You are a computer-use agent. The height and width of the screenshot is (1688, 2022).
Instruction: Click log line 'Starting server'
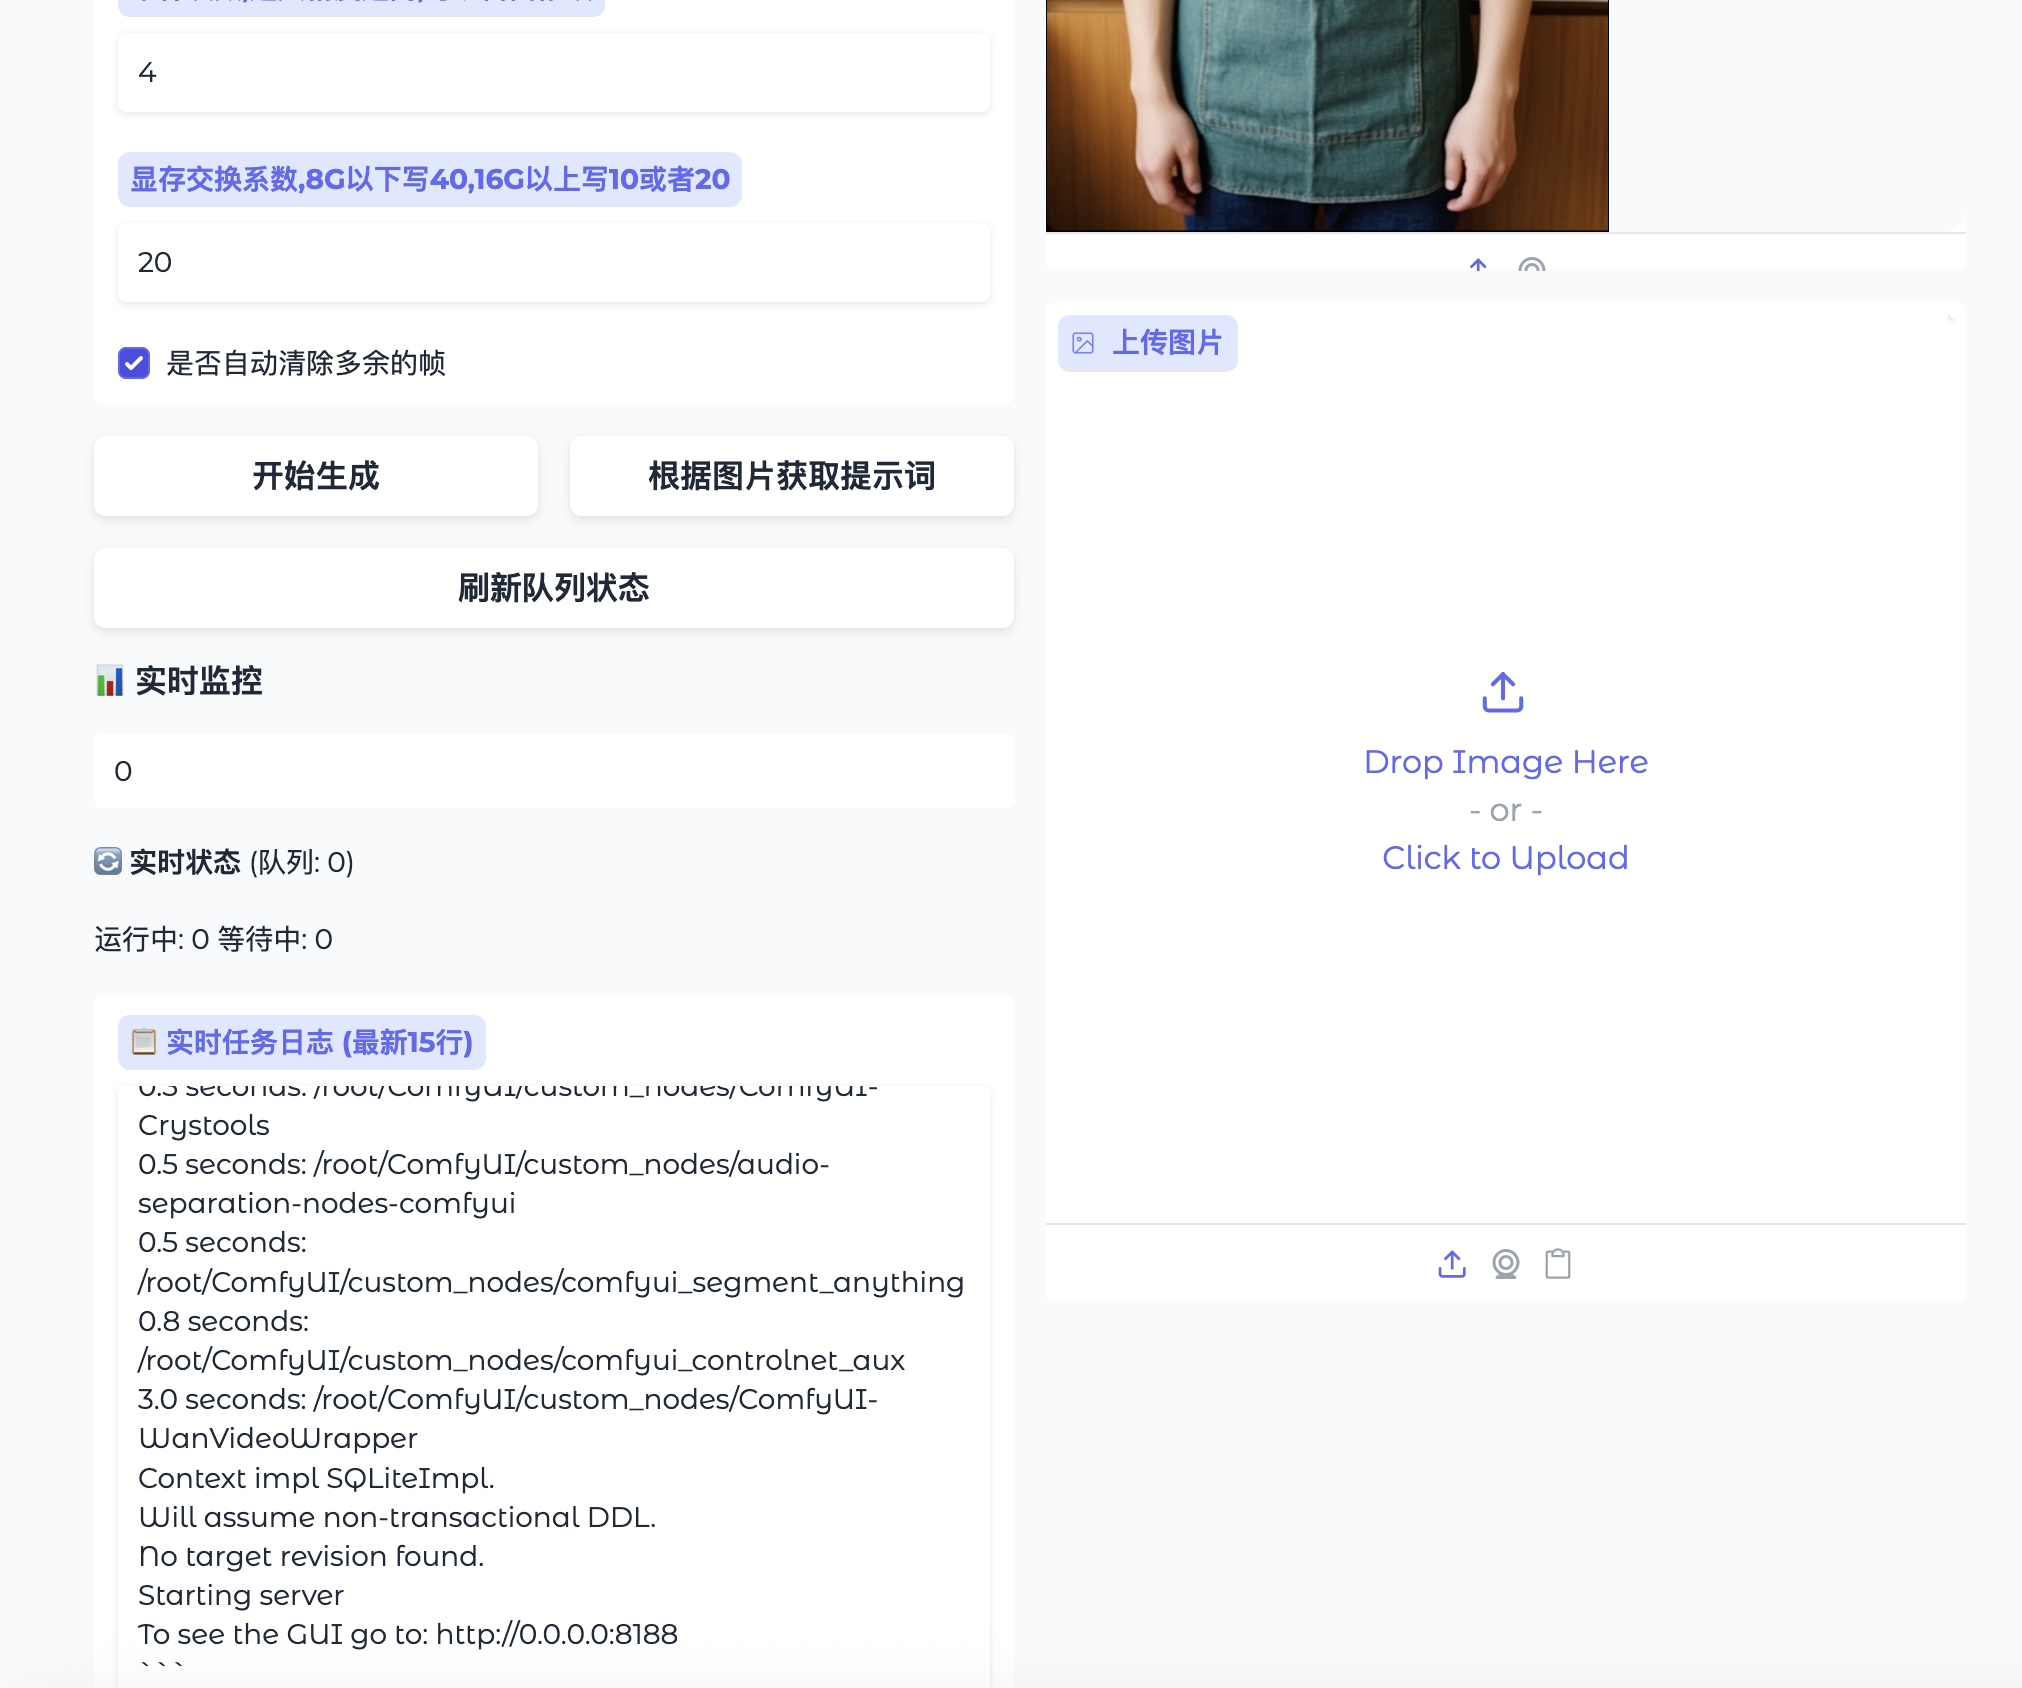[241, 1595]
